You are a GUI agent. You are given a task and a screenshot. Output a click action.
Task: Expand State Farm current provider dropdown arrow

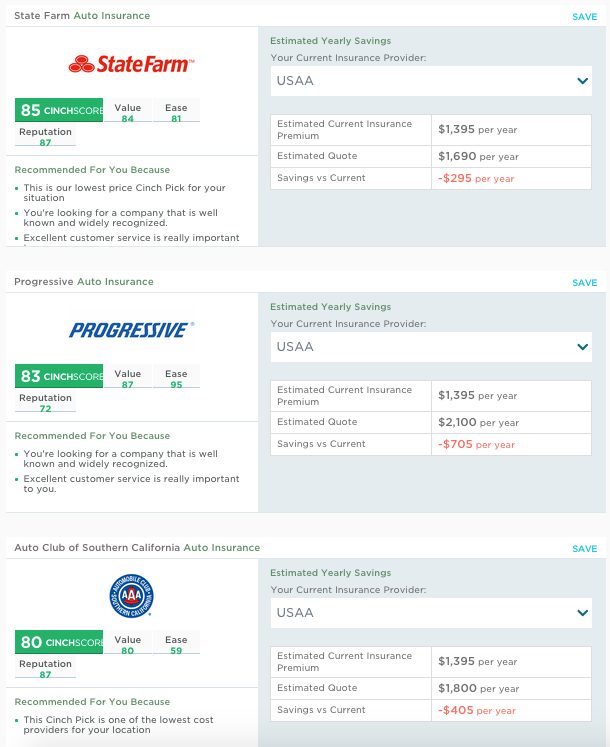pyautogui.click(x=582, y=81)
